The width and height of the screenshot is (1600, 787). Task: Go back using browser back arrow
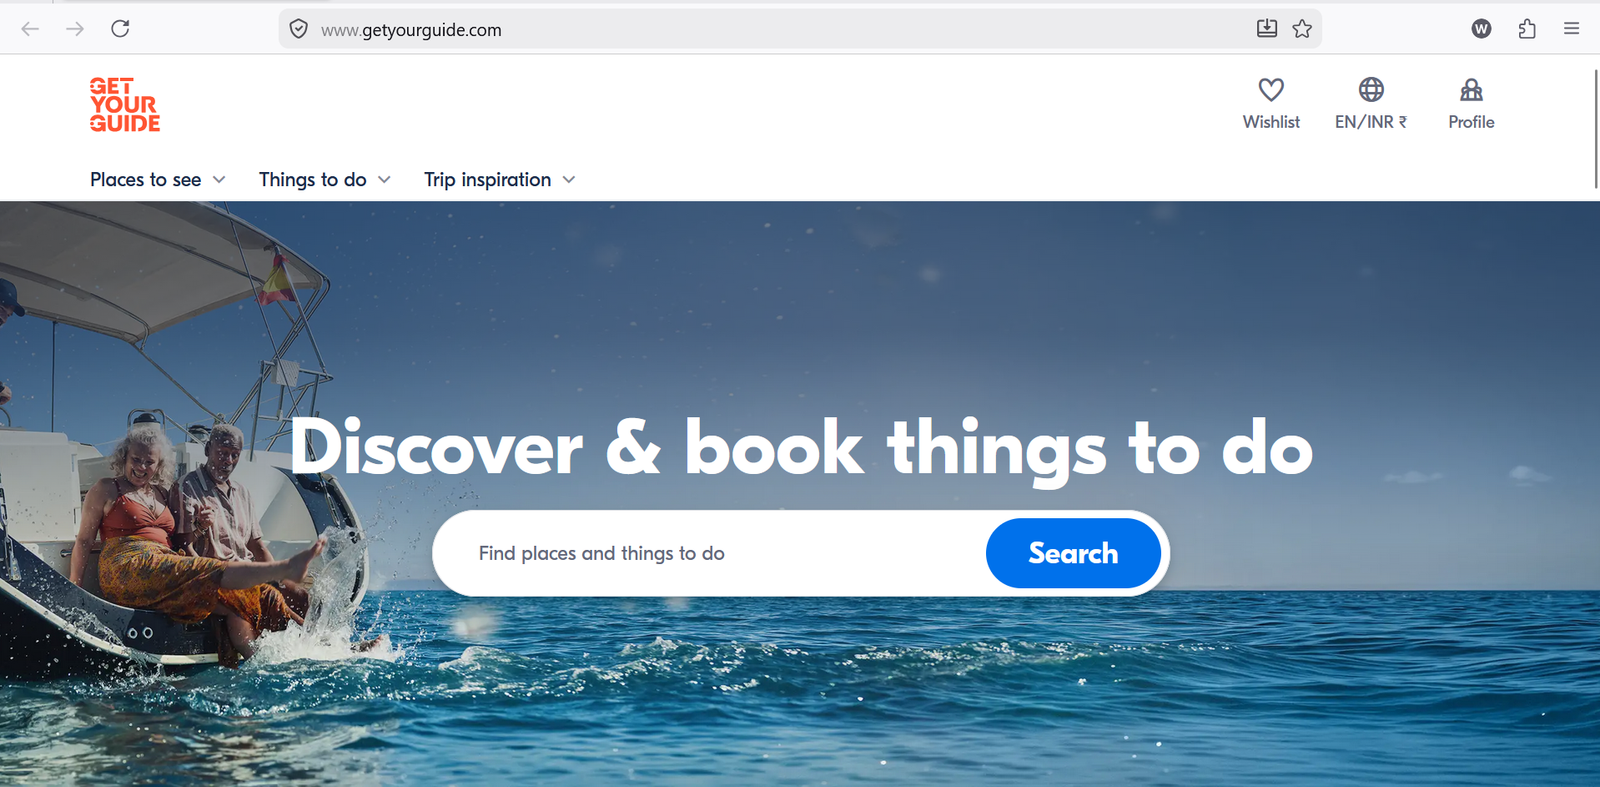pos(30,29)
